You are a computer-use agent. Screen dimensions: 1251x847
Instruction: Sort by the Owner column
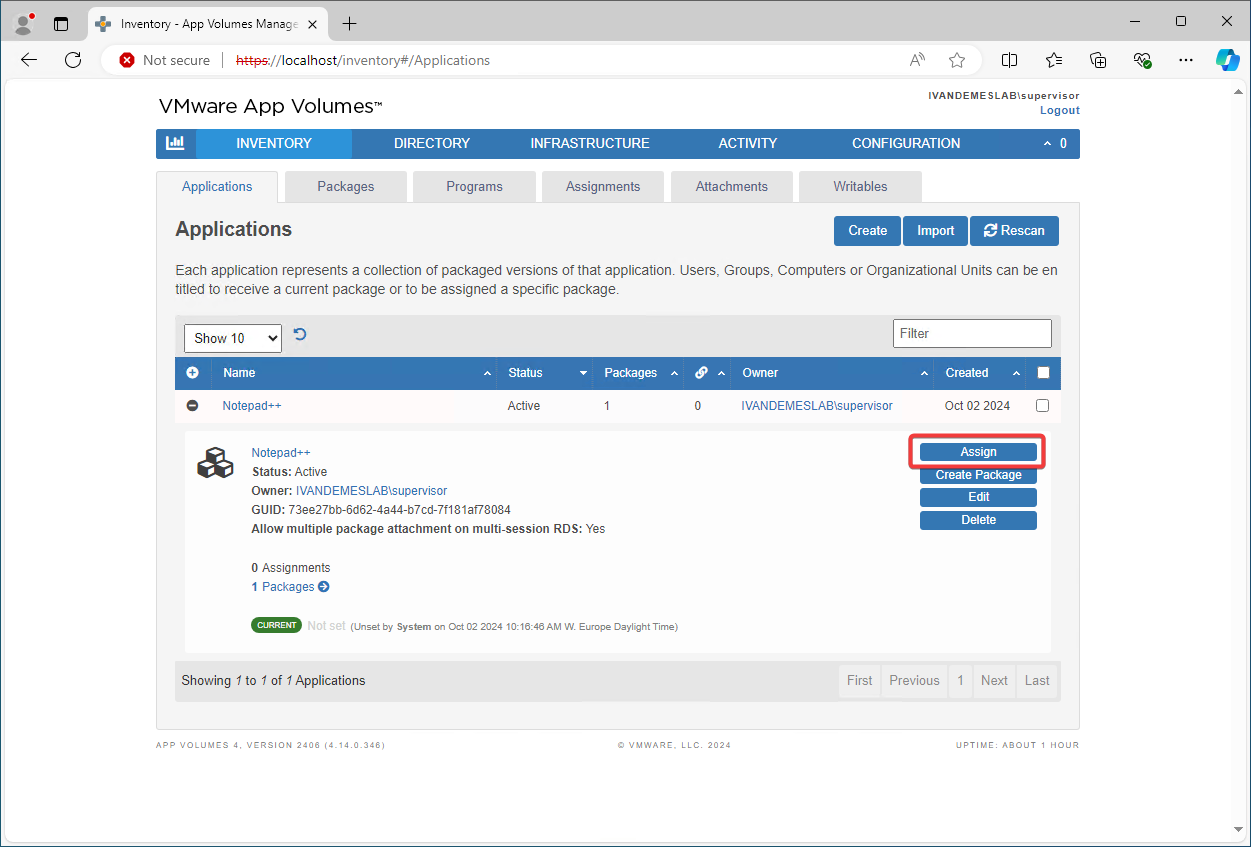(834, 373)
